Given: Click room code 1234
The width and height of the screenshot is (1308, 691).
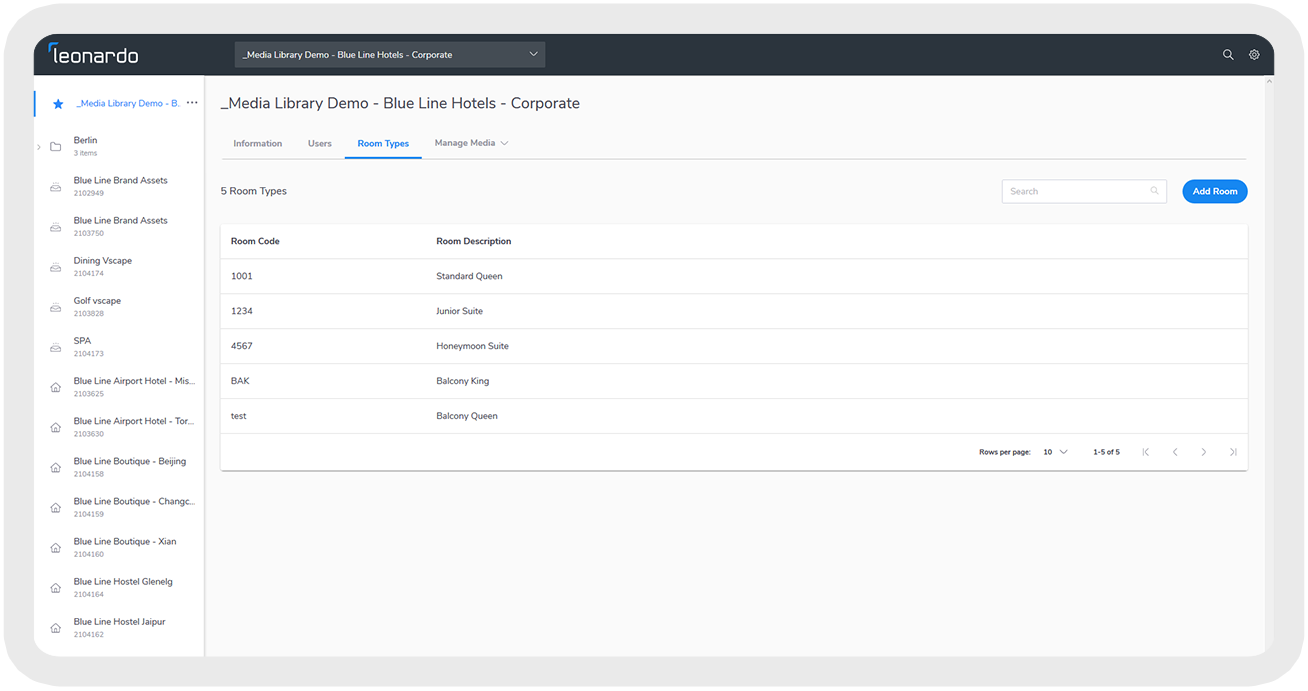Looking at the screenshot, I should click(x=241, y=312).
